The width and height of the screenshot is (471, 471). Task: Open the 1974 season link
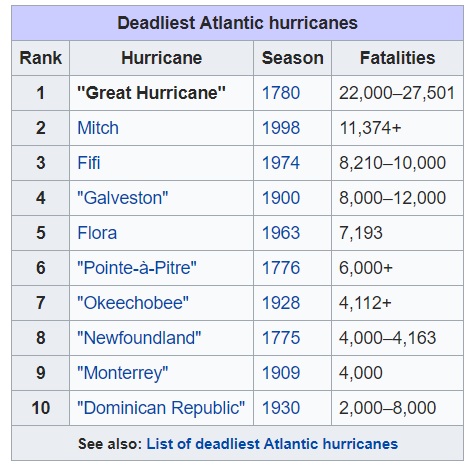[x=281, y=163]
